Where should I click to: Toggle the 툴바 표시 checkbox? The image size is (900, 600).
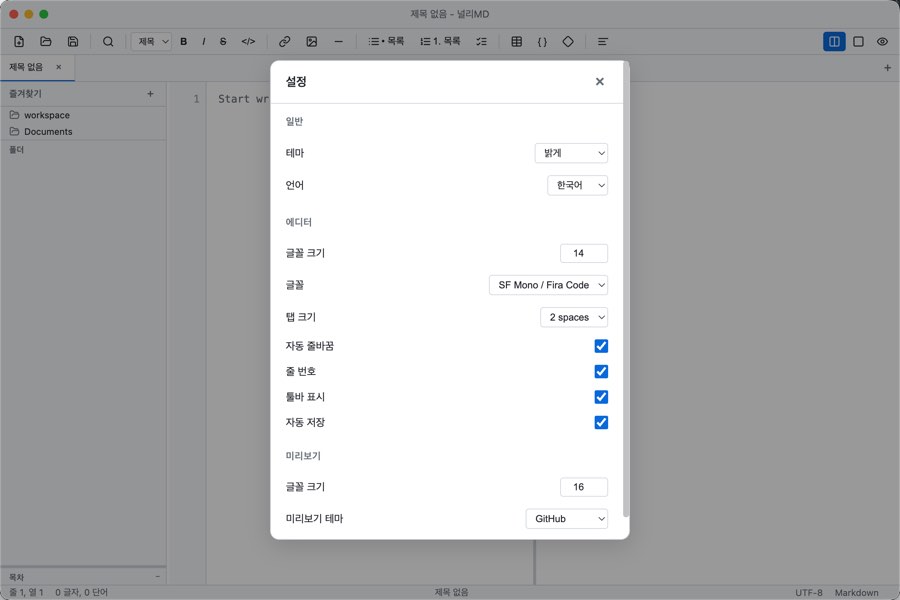601,397
